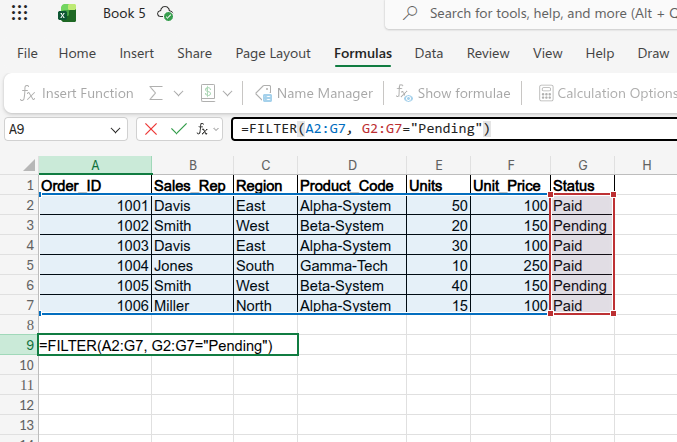Click the cloud saved status icon
677x442 pixels.
pos(166,14)
